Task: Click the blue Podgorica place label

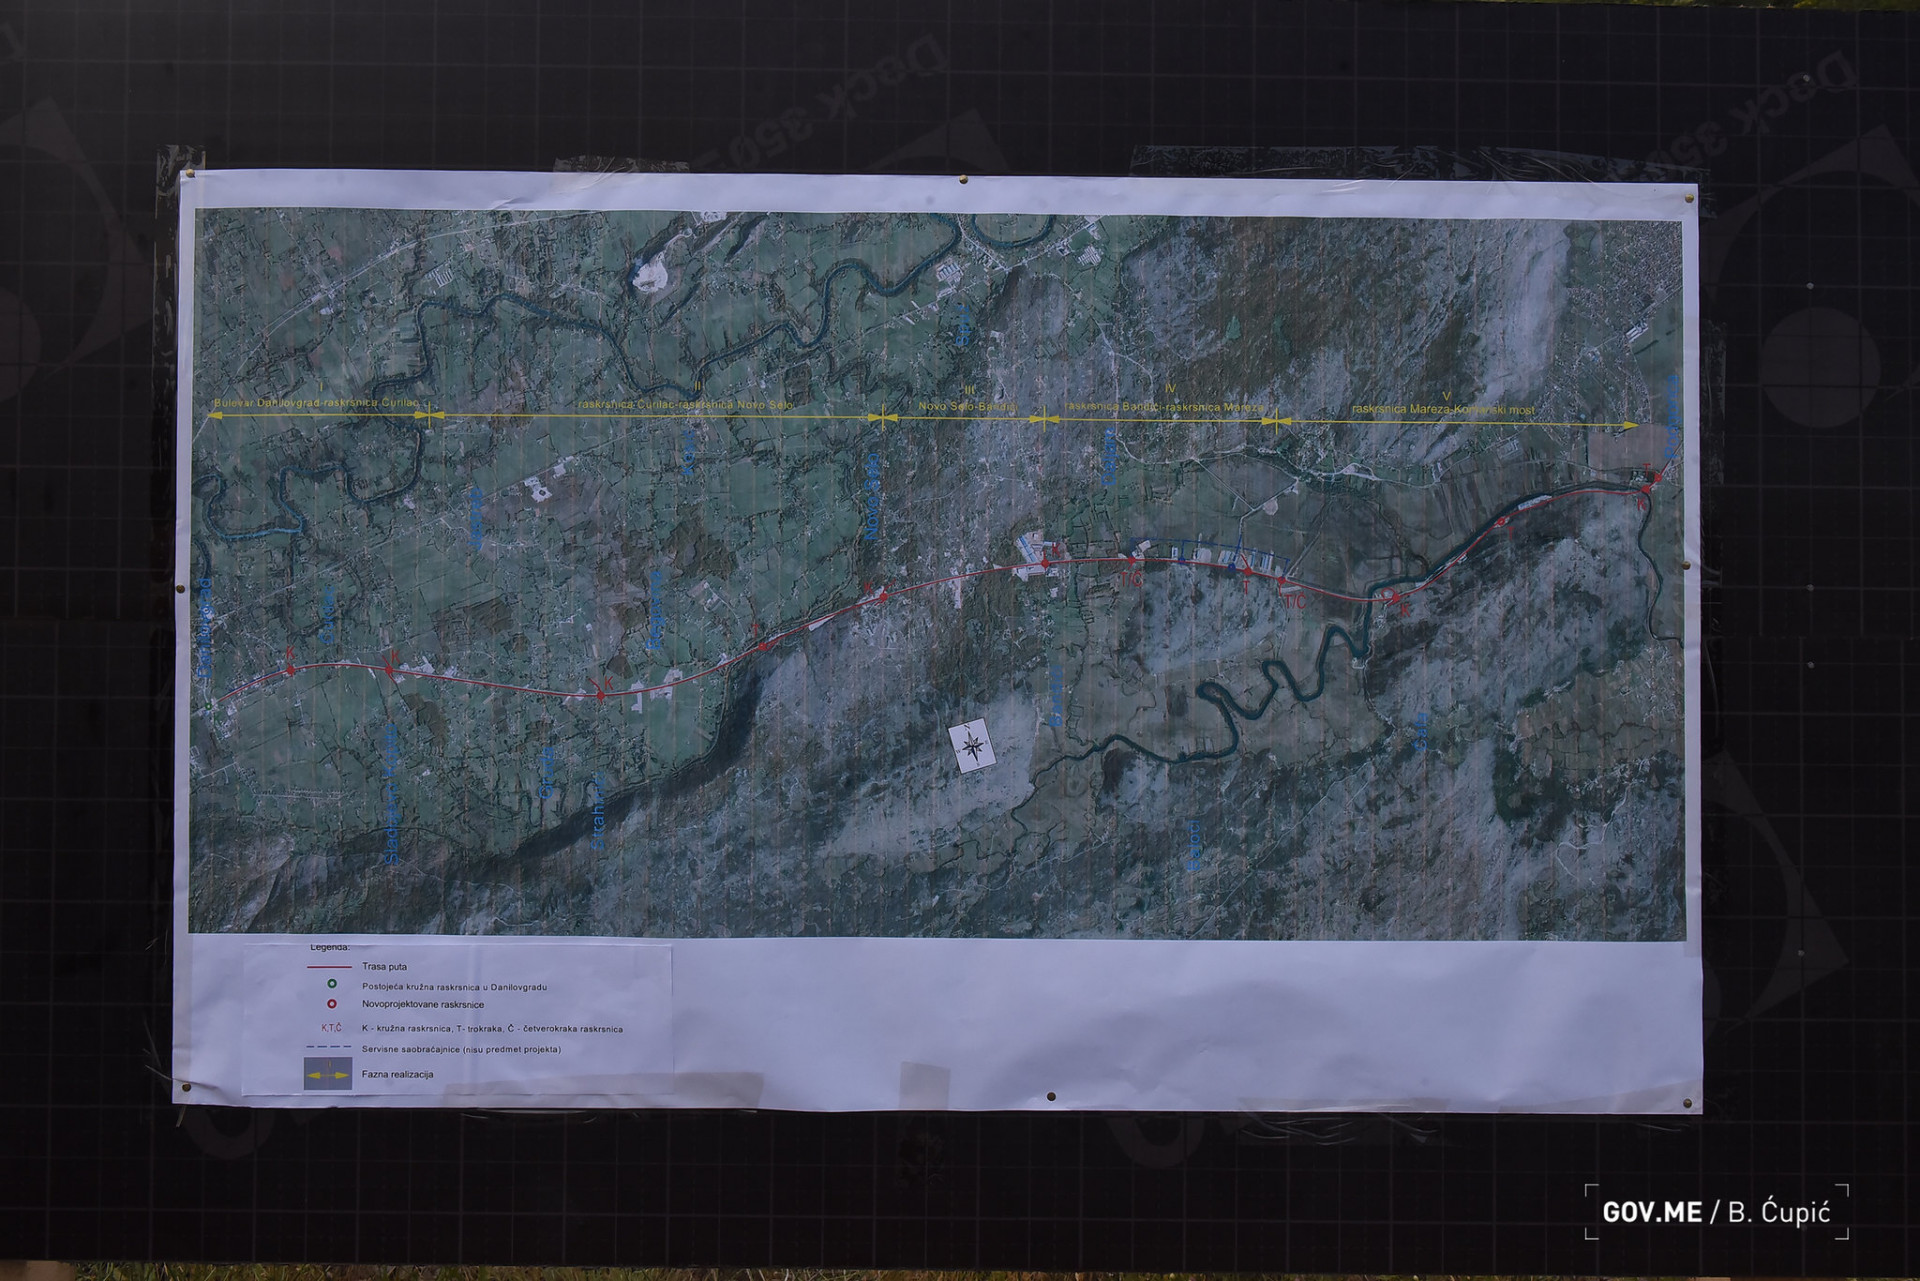Action: pos(1672,418)
